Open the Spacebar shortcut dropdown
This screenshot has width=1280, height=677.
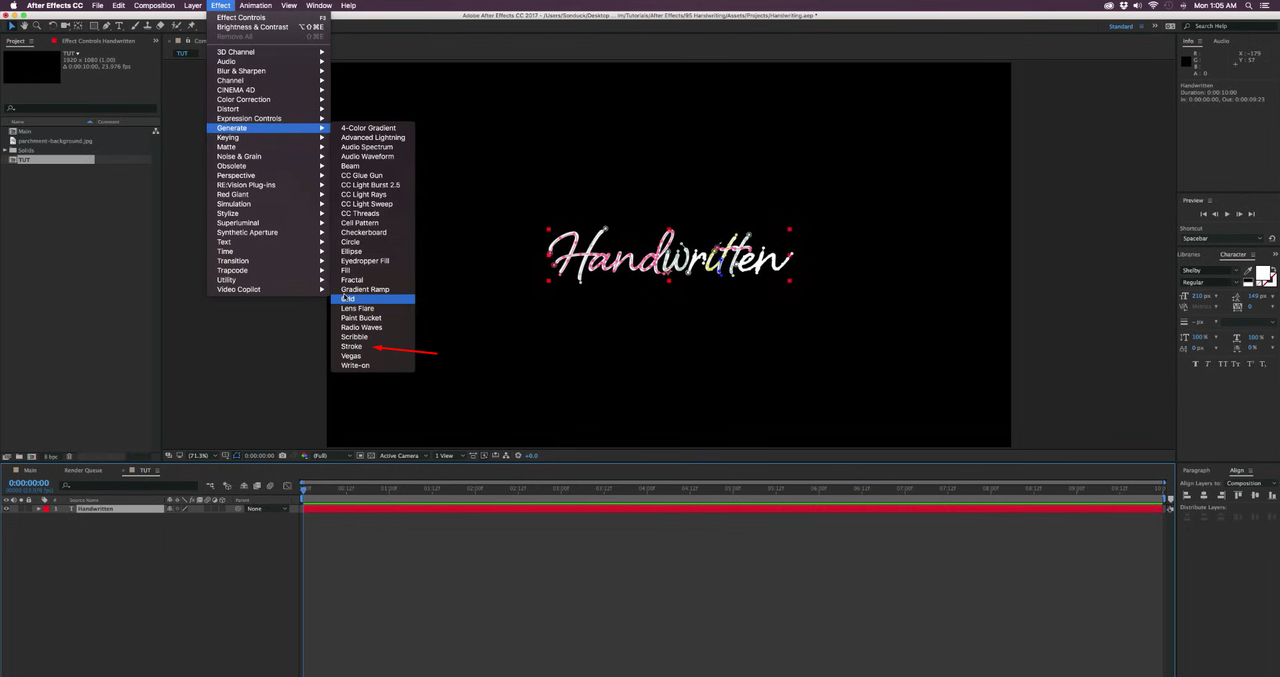click(x=1222, y=239)
